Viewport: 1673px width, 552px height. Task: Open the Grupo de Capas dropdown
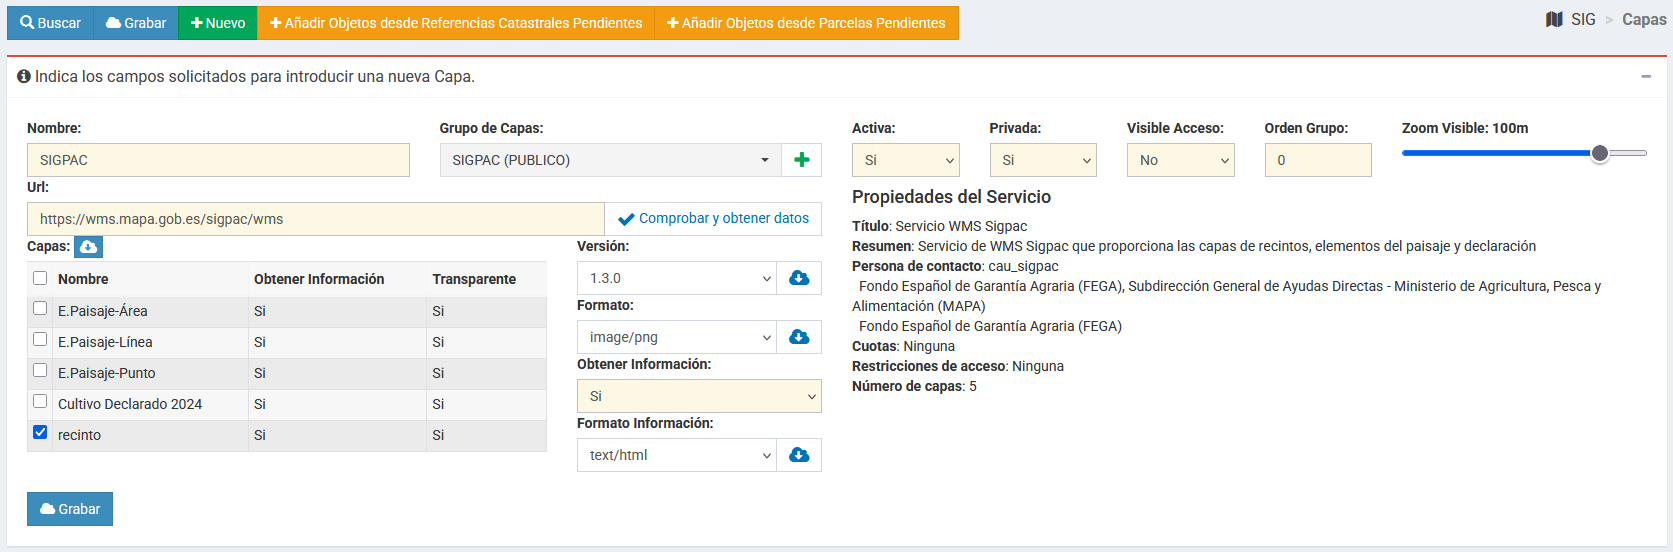pos(610,160)
